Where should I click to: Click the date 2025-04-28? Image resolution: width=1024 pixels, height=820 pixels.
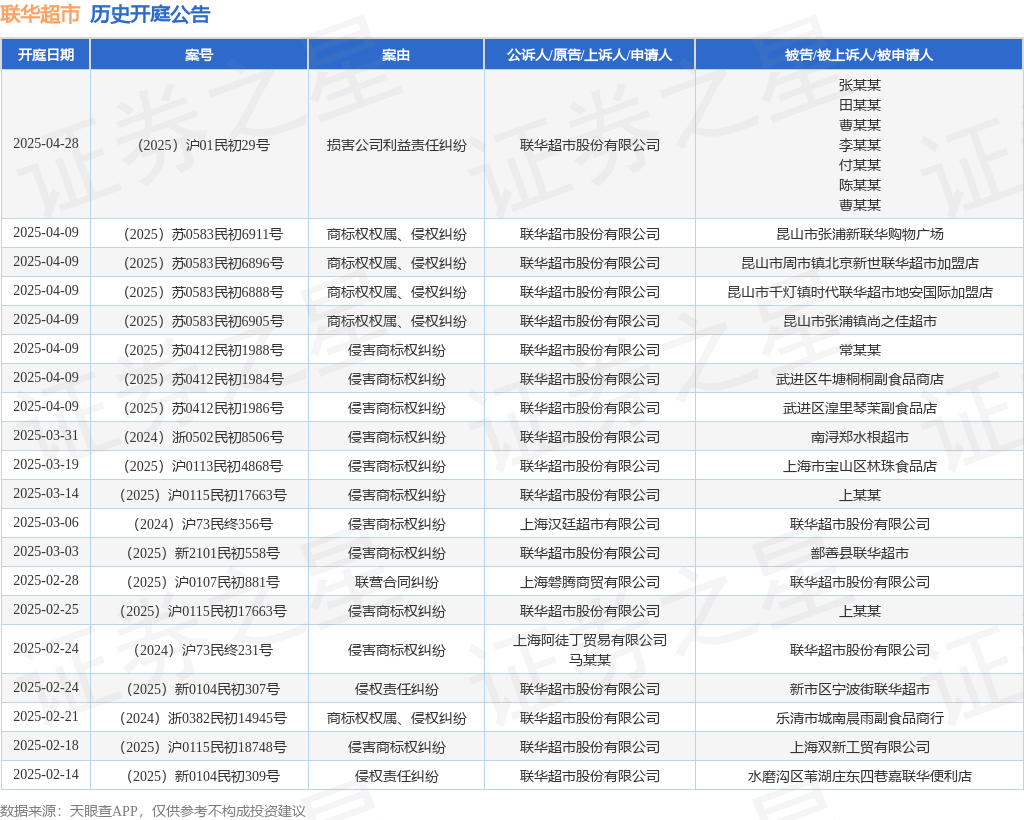(x=46, y=144)
